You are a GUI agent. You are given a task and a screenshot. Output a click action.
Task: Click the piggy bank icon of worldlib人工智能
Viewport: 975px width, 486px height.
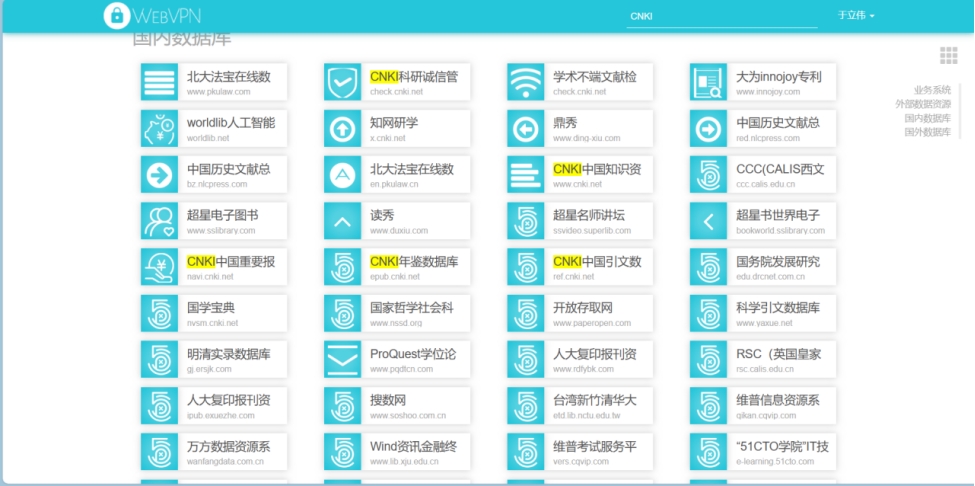tap(159, 128)
